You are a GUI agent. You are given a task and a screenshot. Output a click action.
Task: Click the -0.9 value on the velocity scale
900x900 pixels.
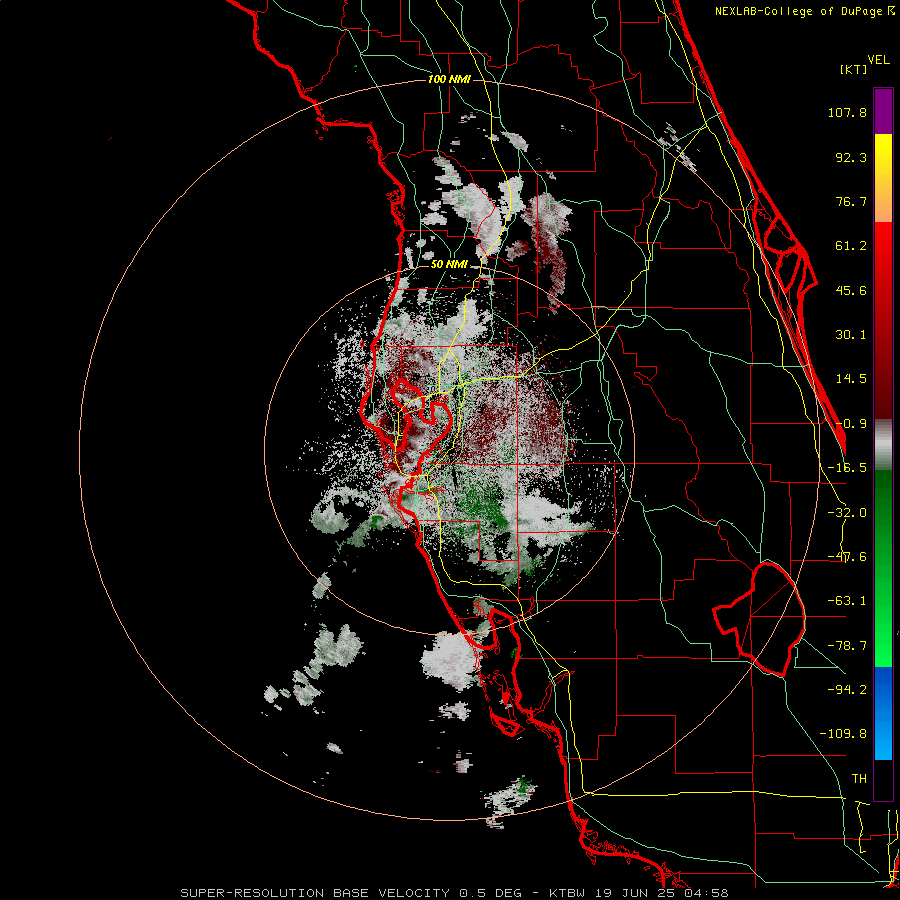point(851,424)
